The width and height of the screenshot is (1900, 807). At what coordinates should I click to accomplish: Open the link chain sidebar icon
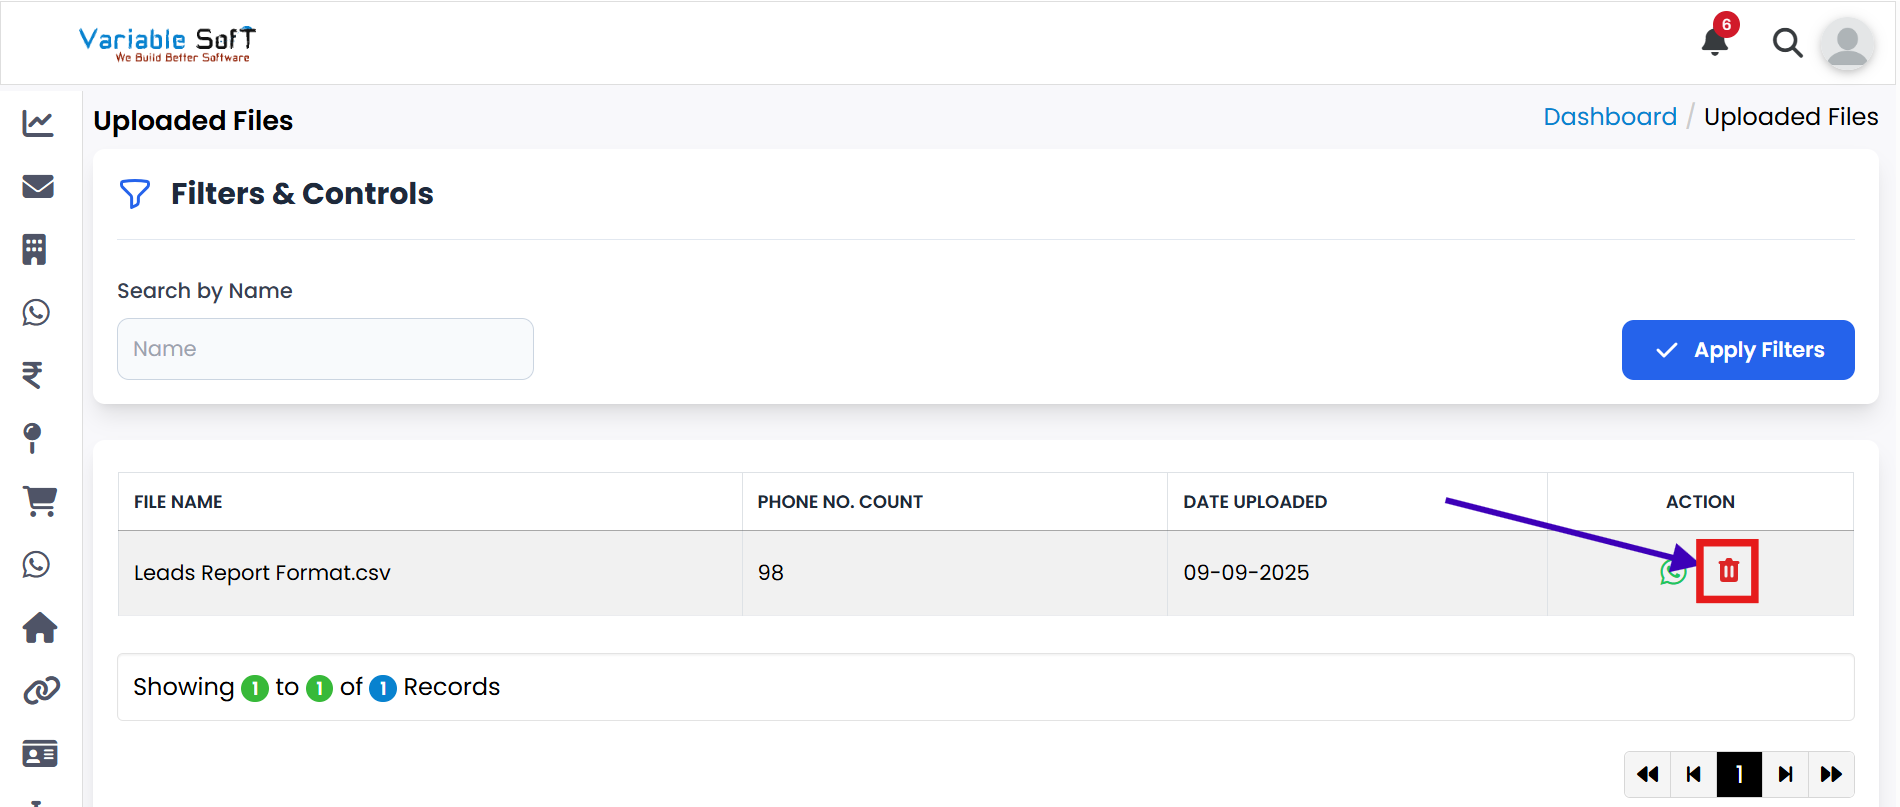41,690
